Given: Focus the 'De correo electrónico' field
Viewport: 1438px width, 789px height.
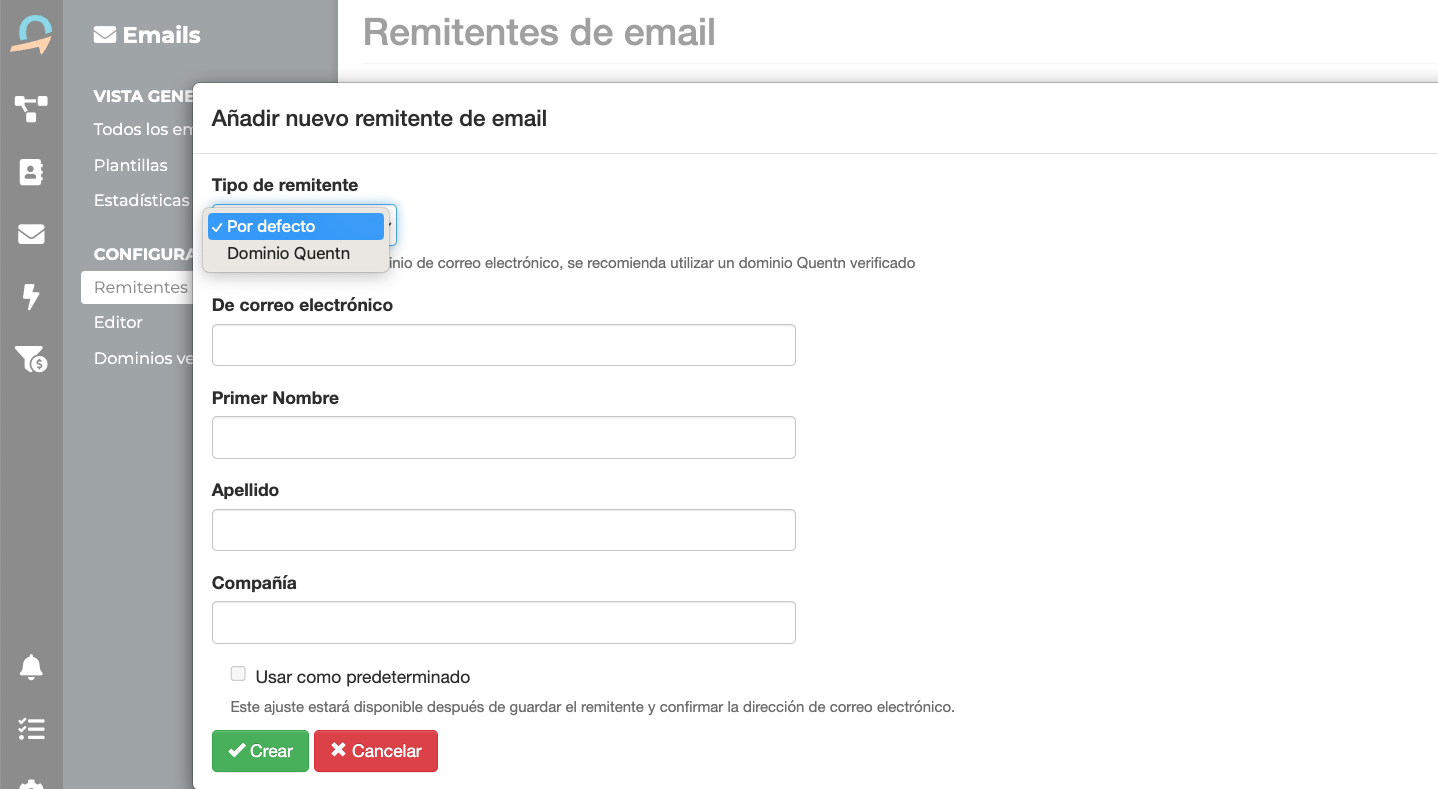Looking at the screenshot, I should (503, 345).
